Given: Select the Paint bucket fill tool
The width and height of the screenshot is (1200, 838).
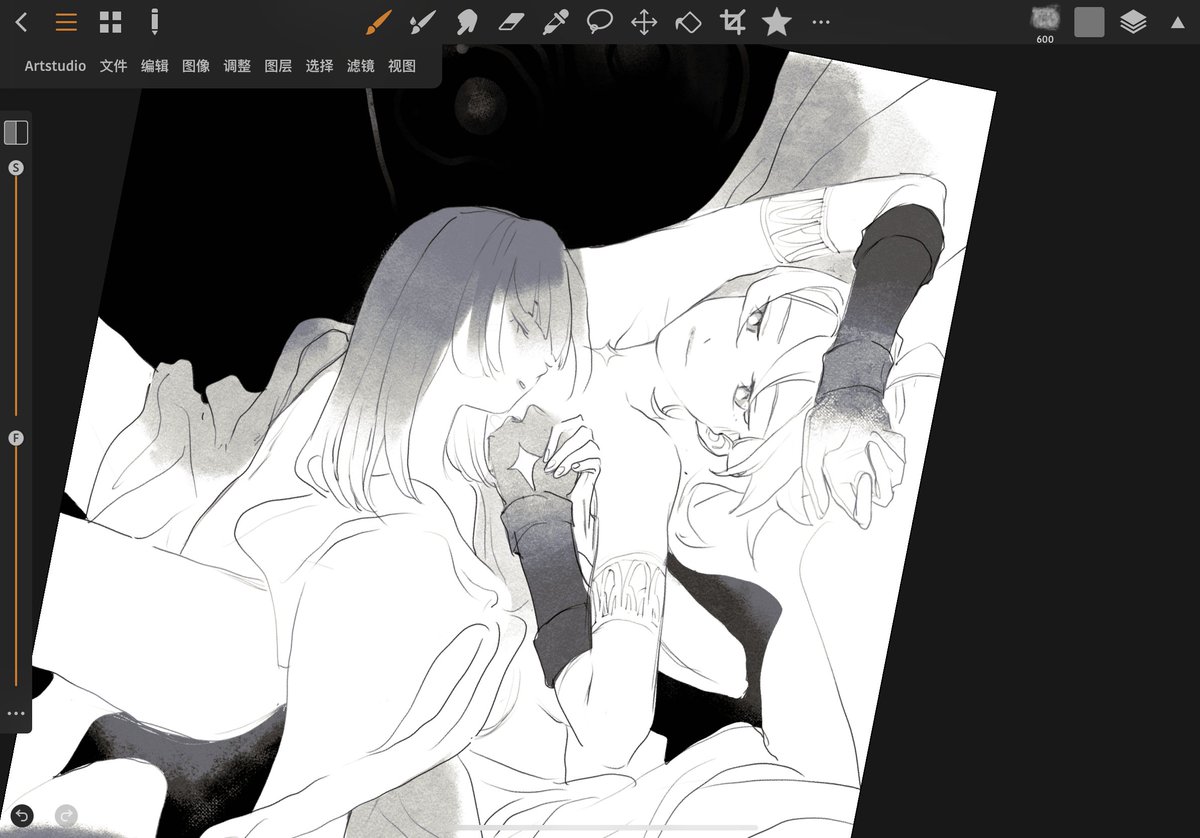Looking at the screenshot, I should pos(688,22).
